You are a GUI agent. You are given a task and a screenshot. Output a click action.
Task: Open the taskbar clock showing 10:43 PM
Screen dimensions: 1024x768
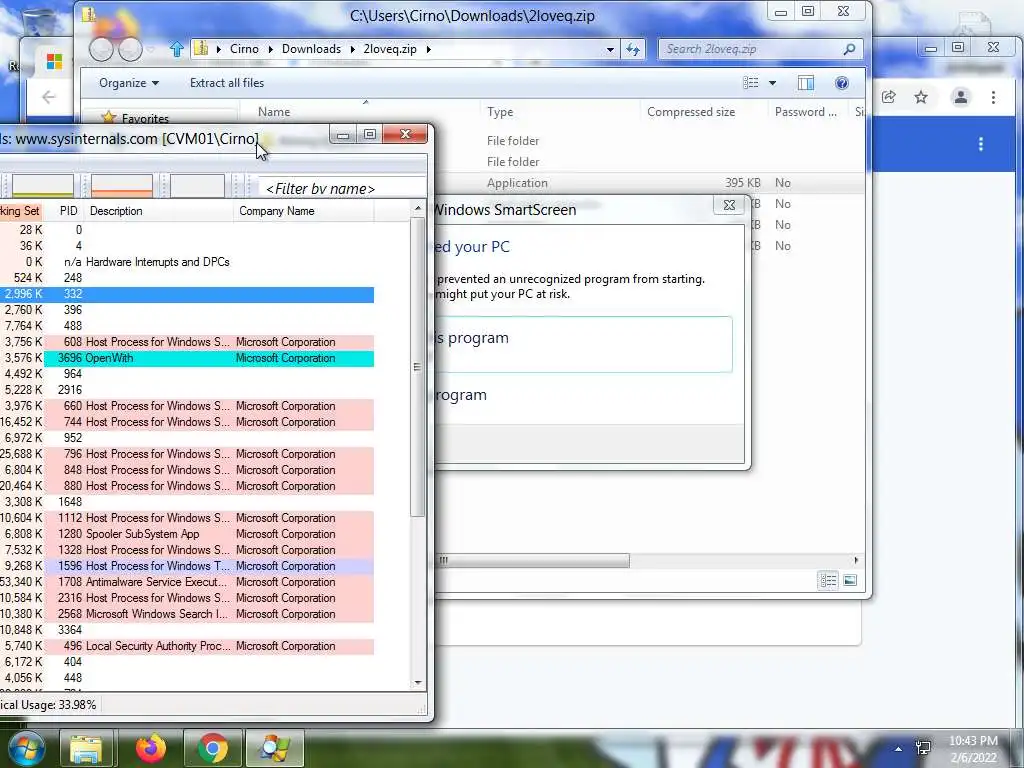[973, 748]
